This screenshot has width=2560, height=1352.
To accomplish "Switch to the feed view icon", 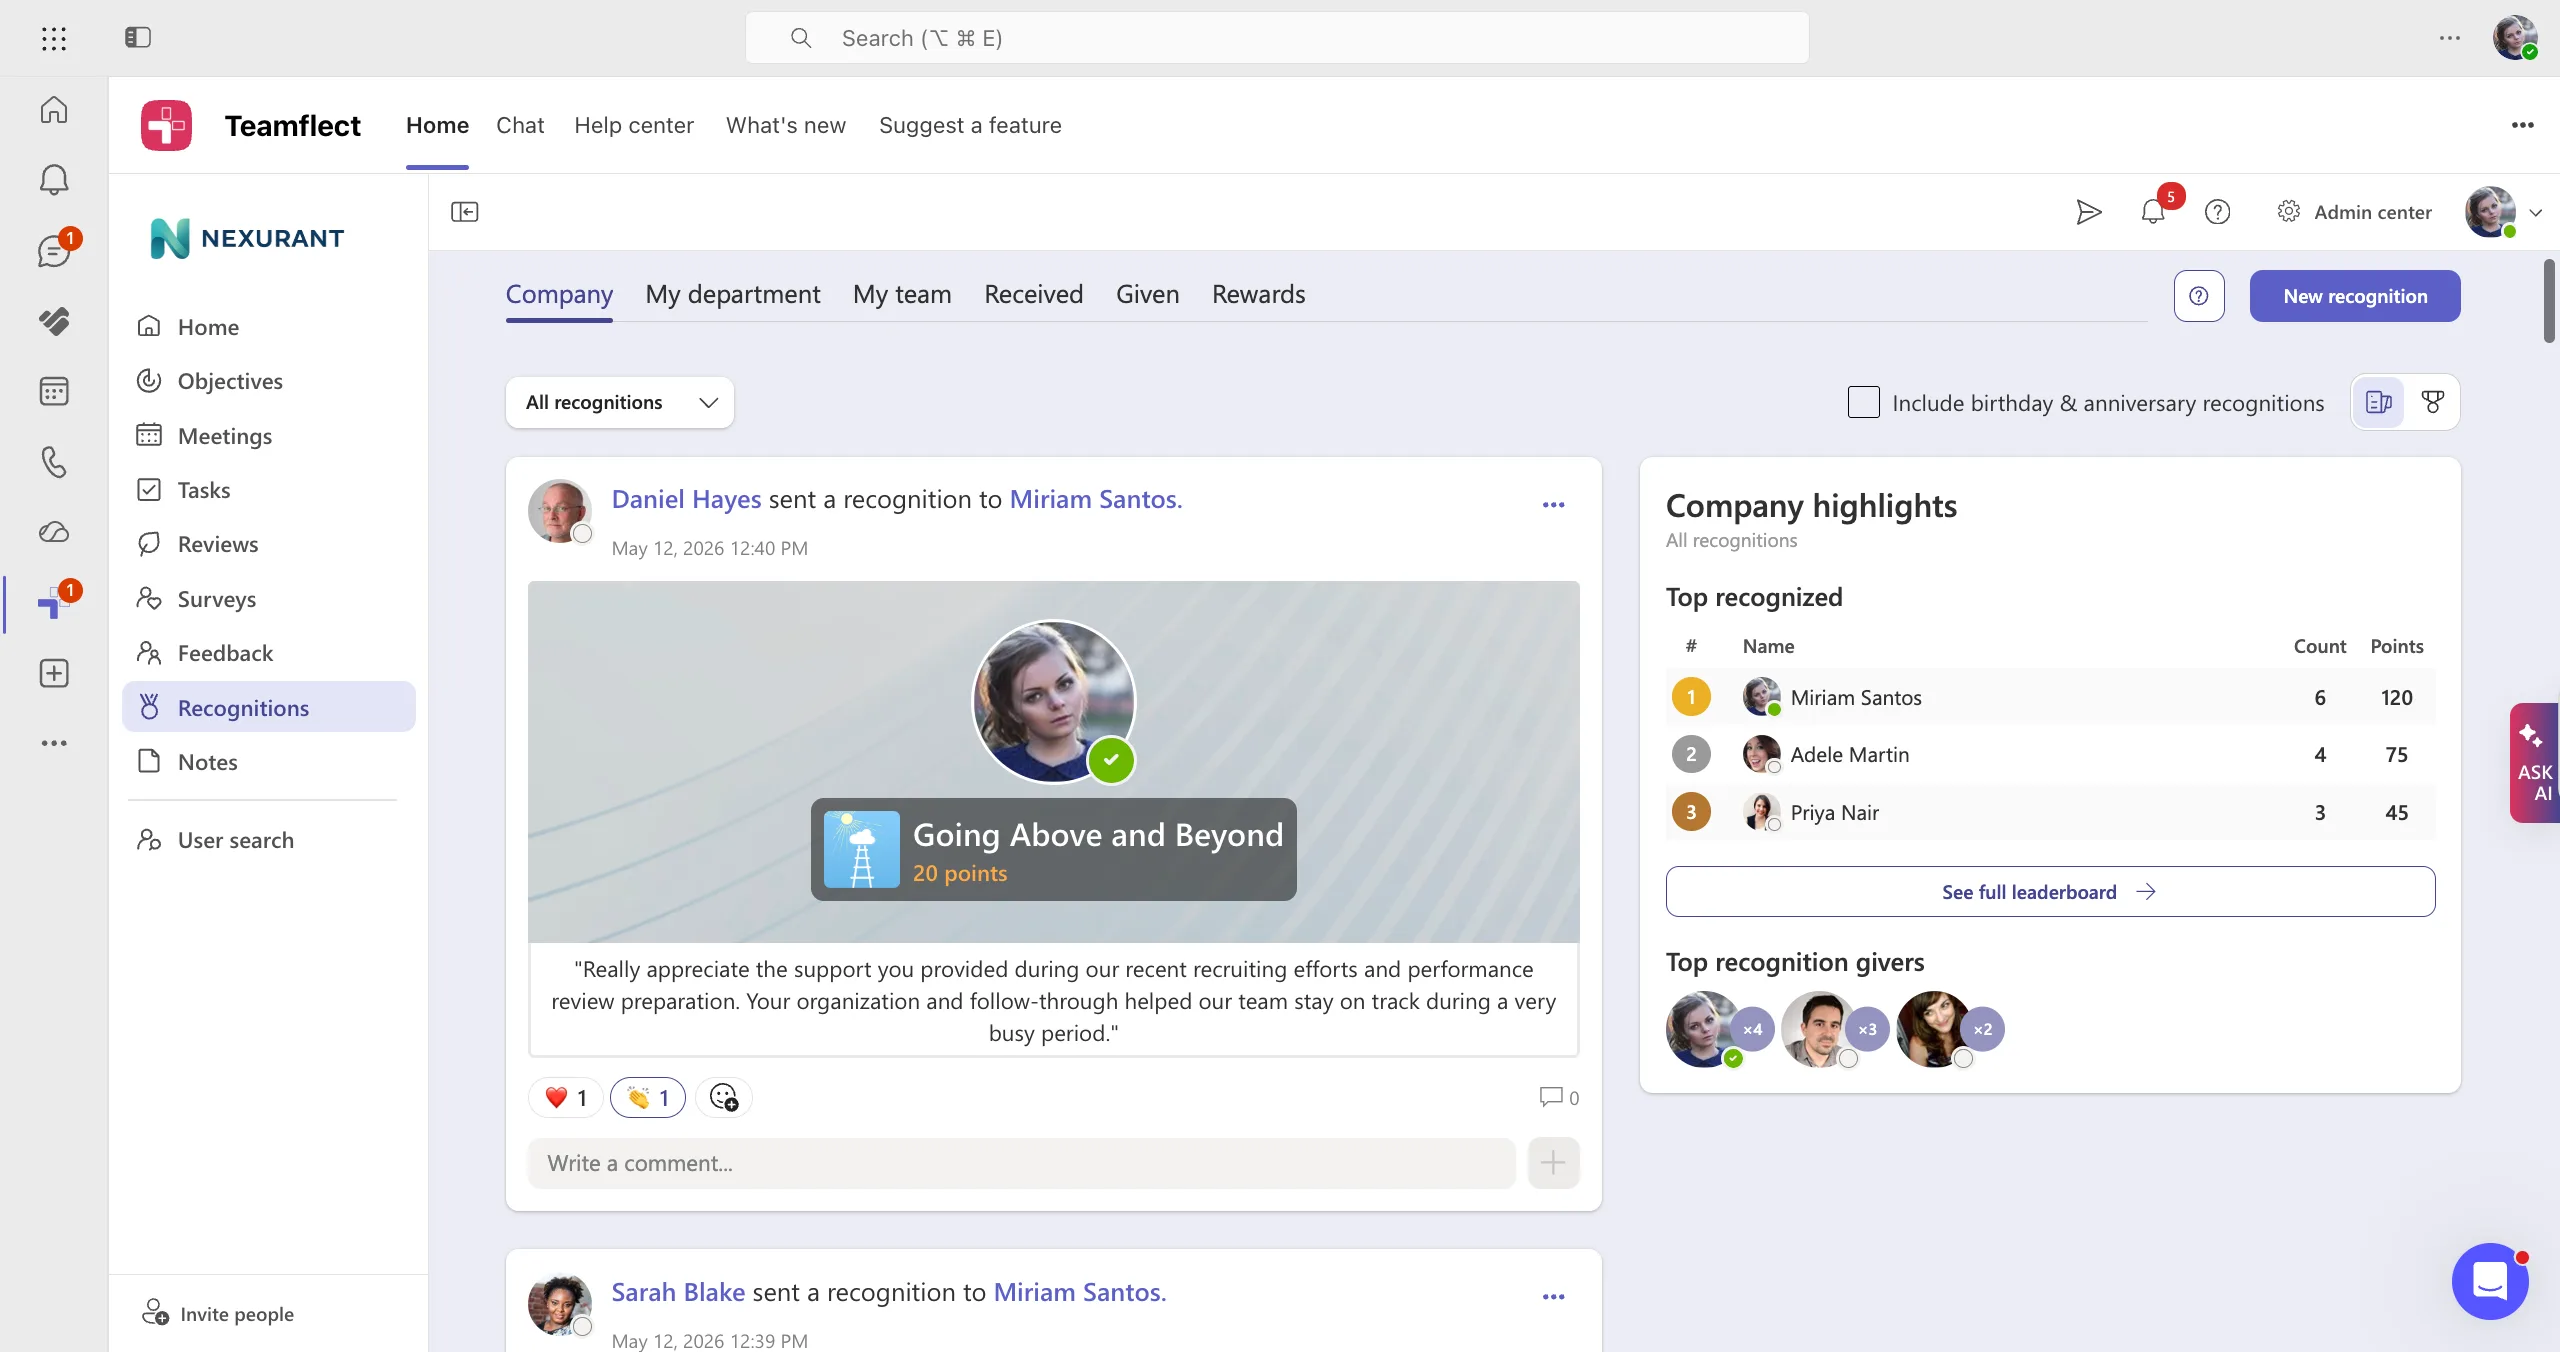I will tap(2379, 402).
